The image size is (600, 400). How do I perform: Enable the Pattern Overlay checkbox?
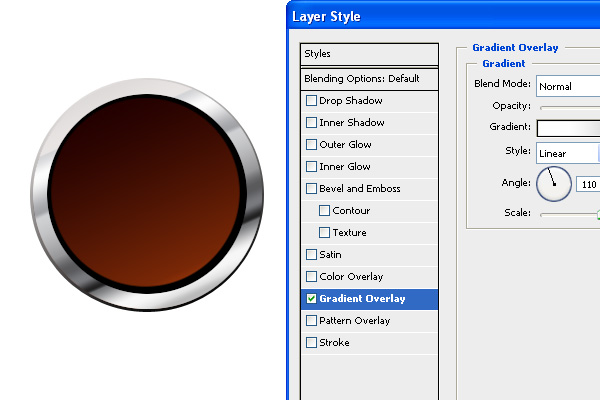click(x=312, y=321)
